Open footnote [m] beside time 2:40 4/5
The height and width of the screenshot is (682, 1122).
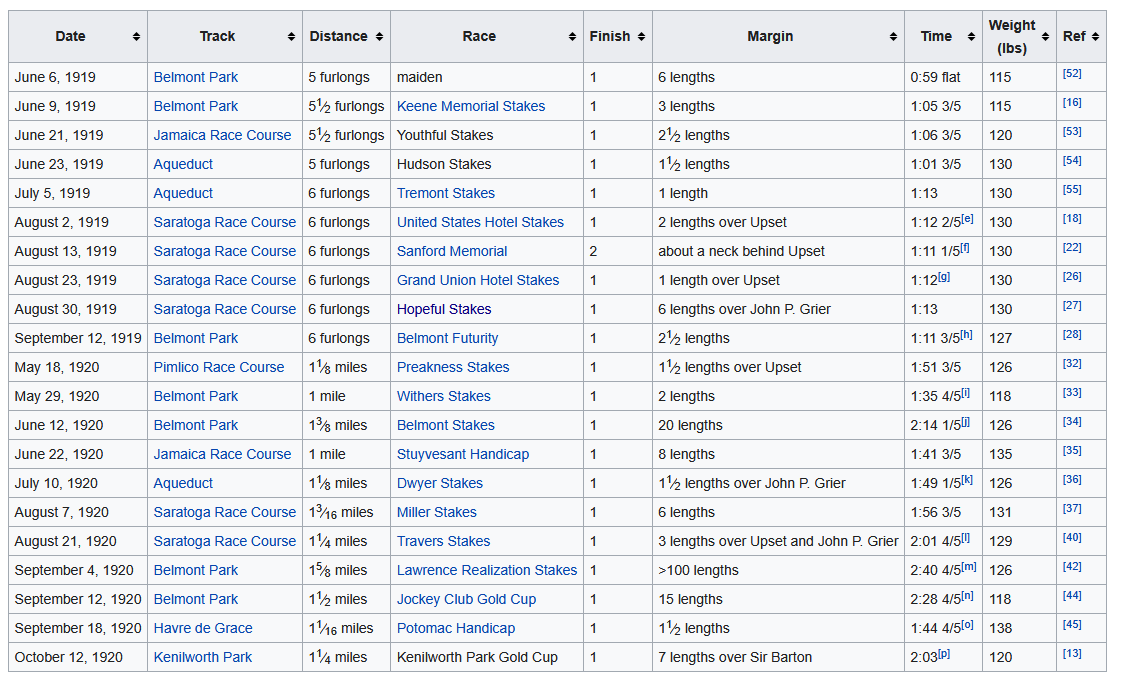[969, 566]
